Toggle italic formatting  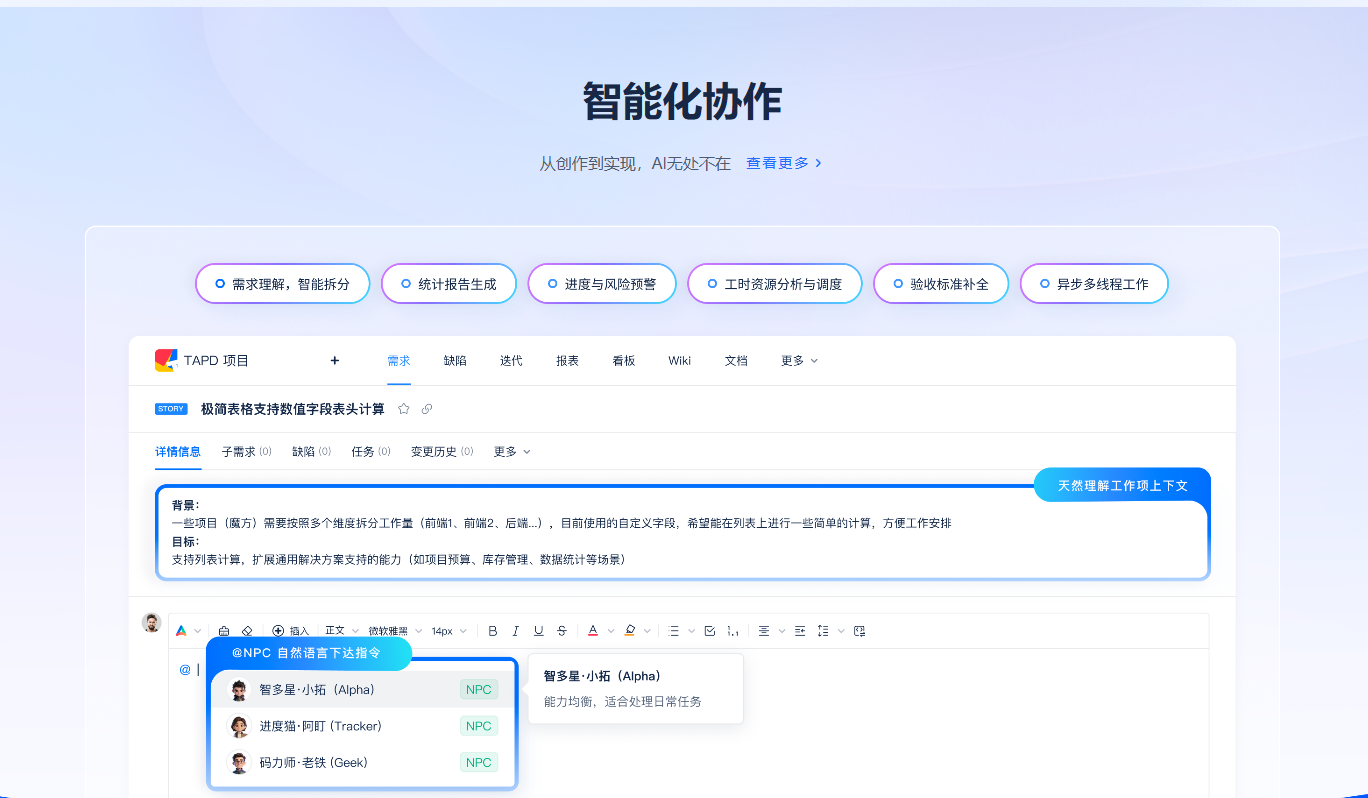516,631
